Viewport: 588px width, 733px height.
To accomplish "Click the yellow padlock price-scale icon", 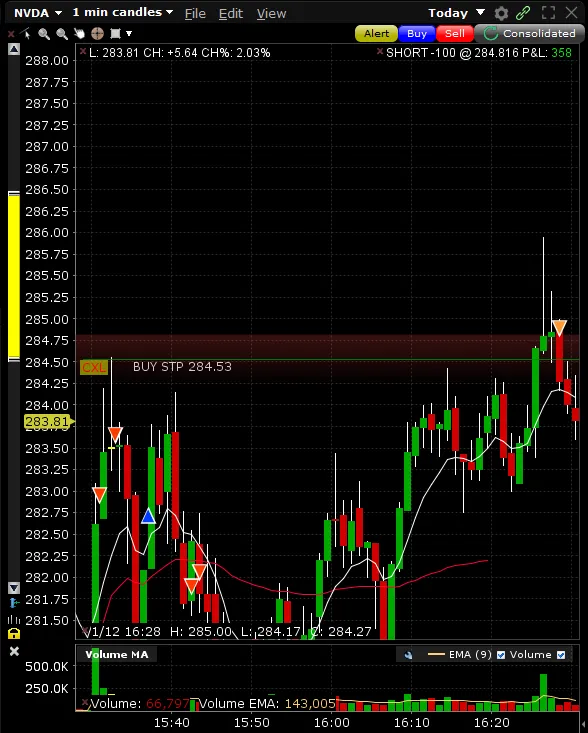I will [14, 633].
